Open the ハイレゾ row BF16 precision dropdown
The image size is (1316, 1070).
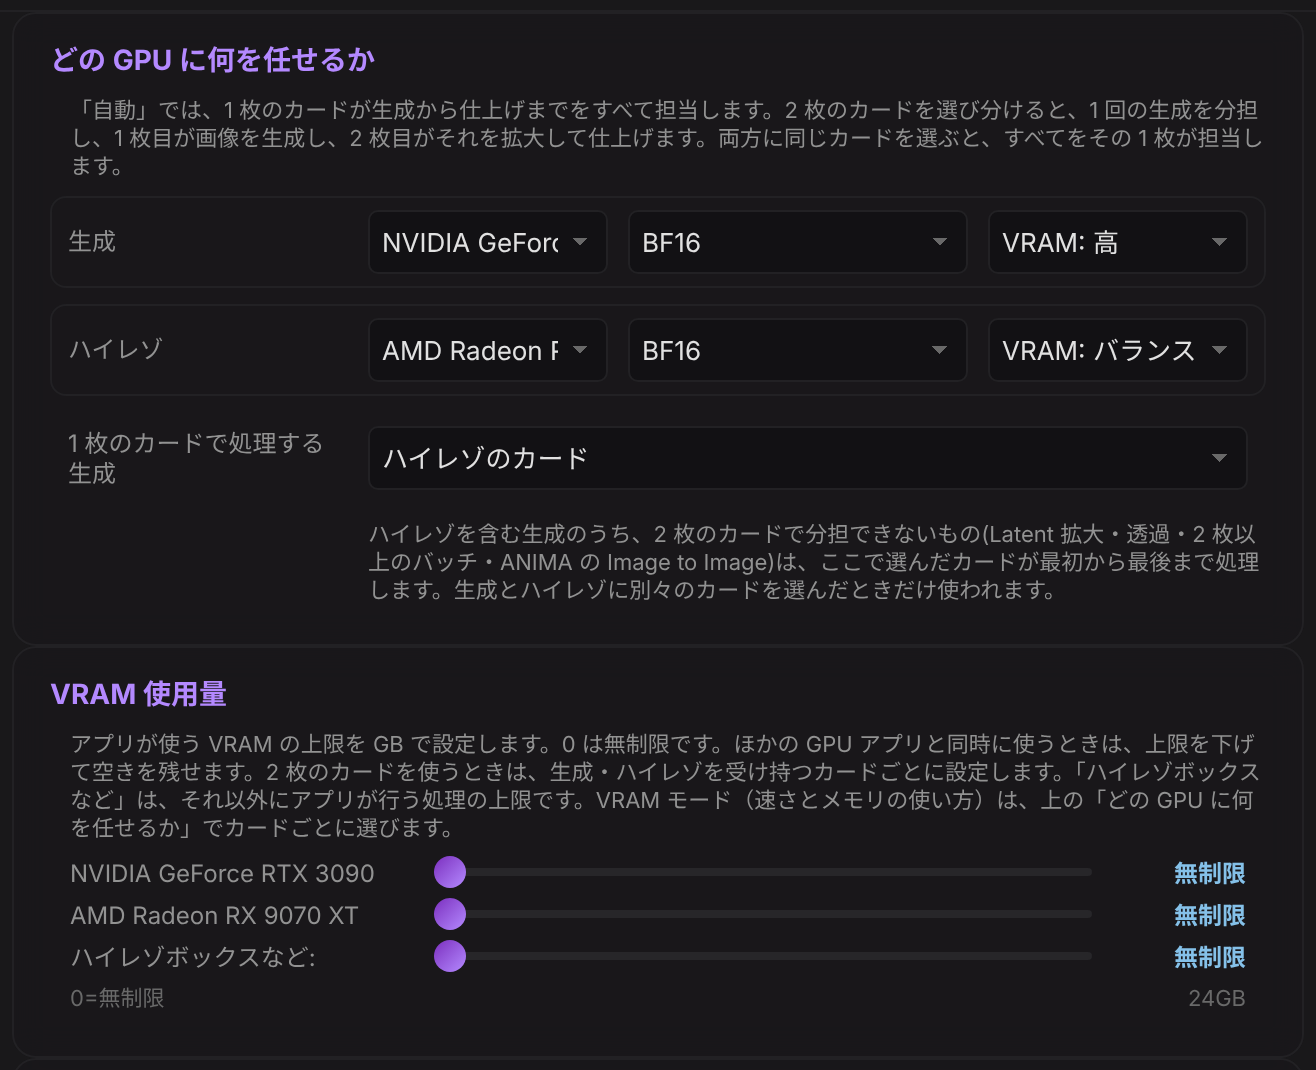click(x=797, y=350)
